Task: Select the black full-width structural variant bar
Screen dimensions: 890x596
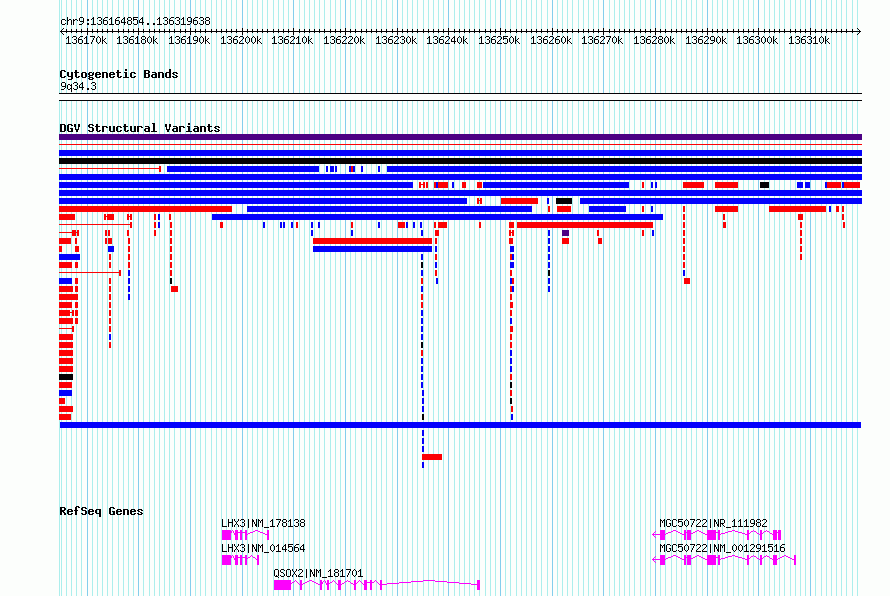Action: (460, 161)
